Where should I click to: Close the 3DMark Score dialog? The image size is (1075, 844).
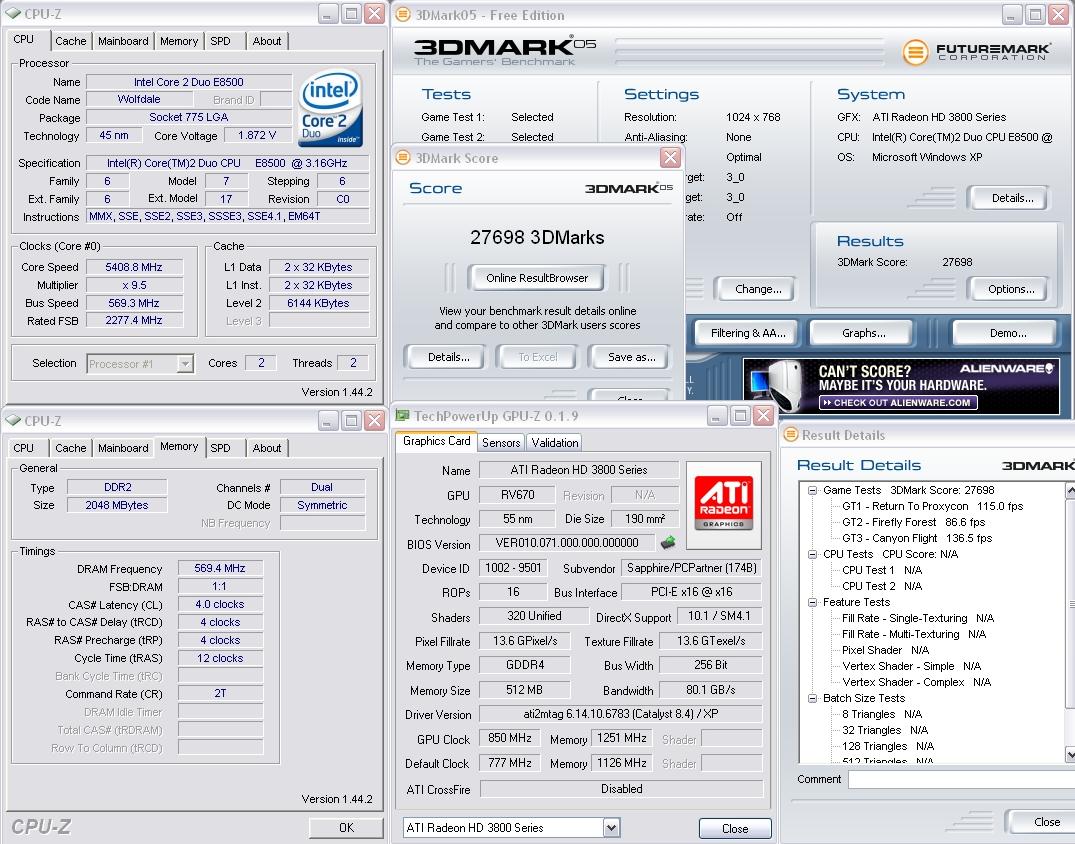tap(670, 158)
